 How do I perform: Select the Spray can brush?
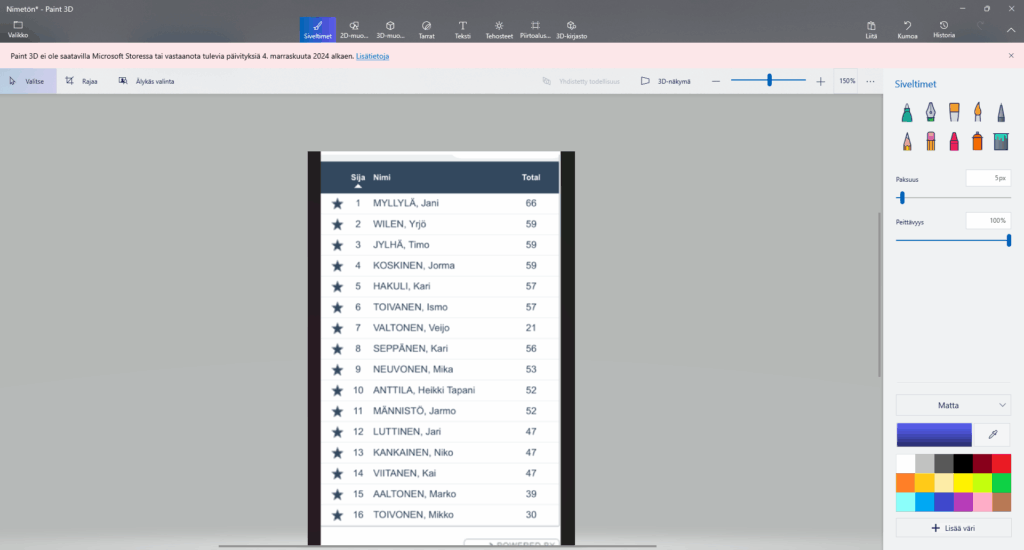pyautogui.click(x=978, y=141)
